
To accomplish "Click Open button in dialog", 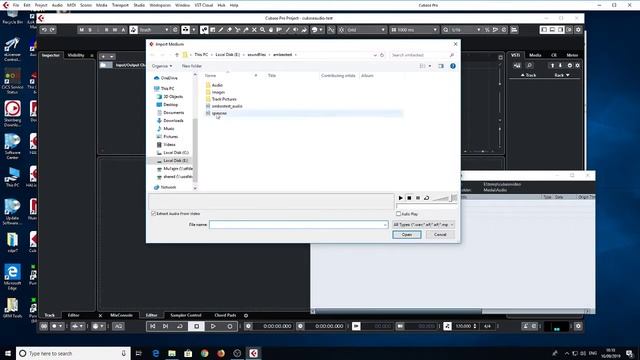I will point(407,235).
